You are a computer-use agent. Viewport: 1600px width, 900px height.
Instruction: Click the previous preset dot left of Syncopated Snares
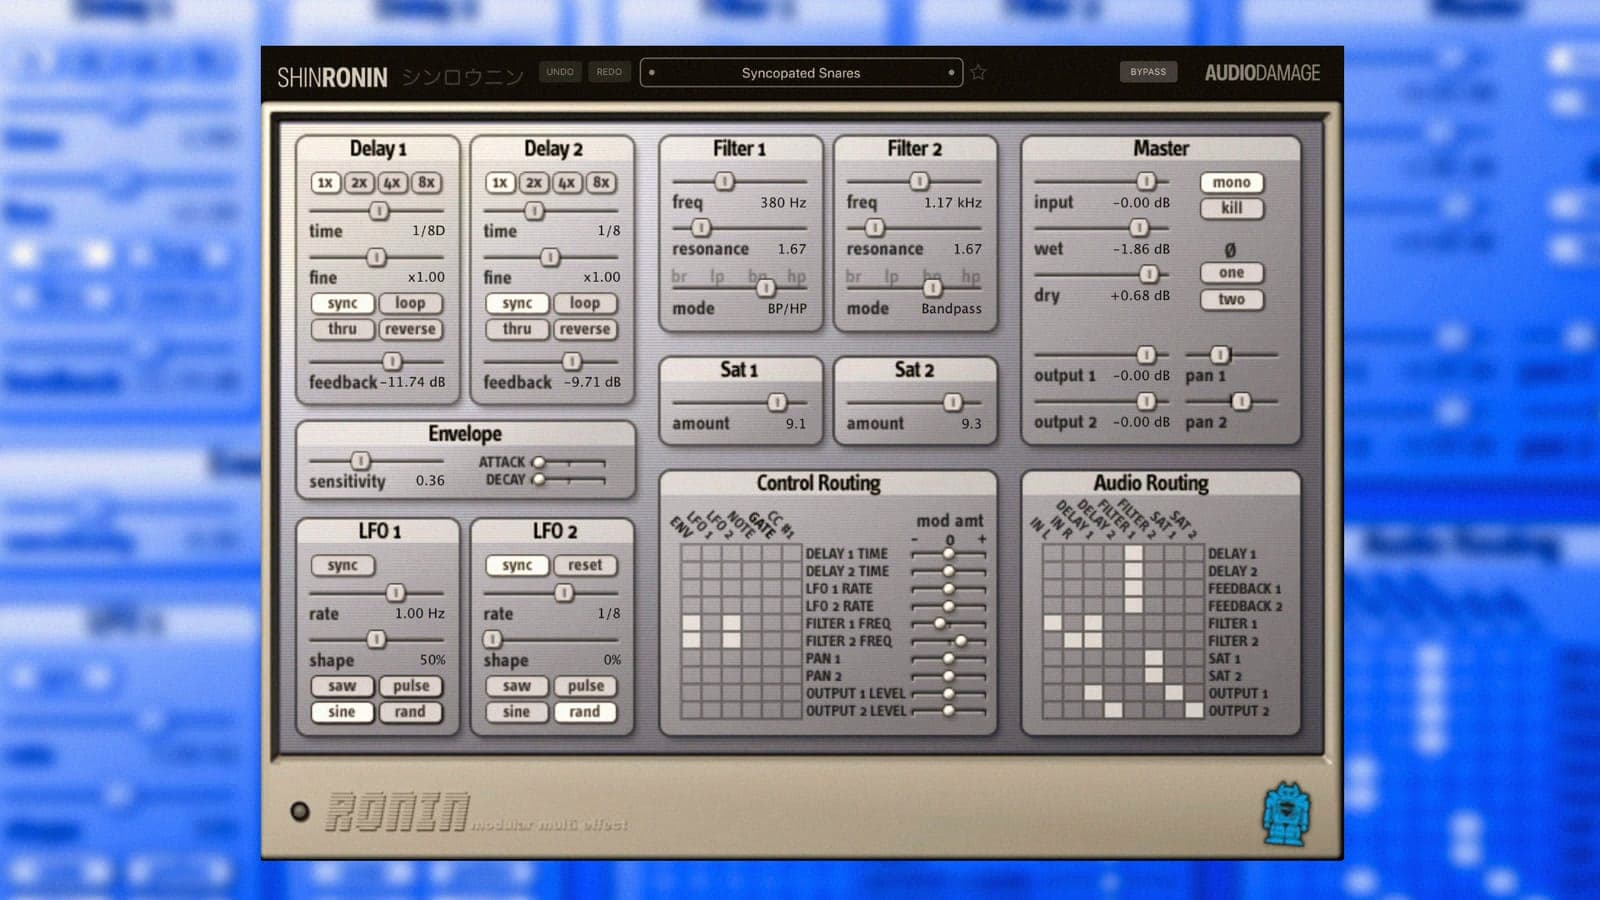coord(652,72)
